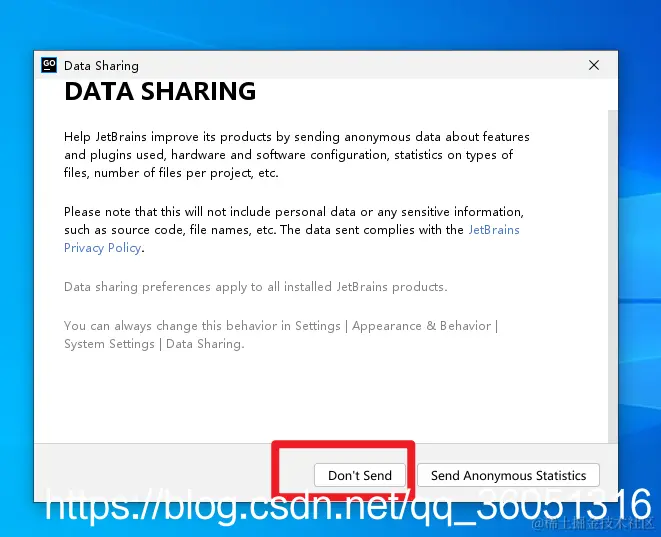Click the 'Help JetBrains improve' paragraph
Viewport: 661px width, 537px height.
tap(296, 155)
